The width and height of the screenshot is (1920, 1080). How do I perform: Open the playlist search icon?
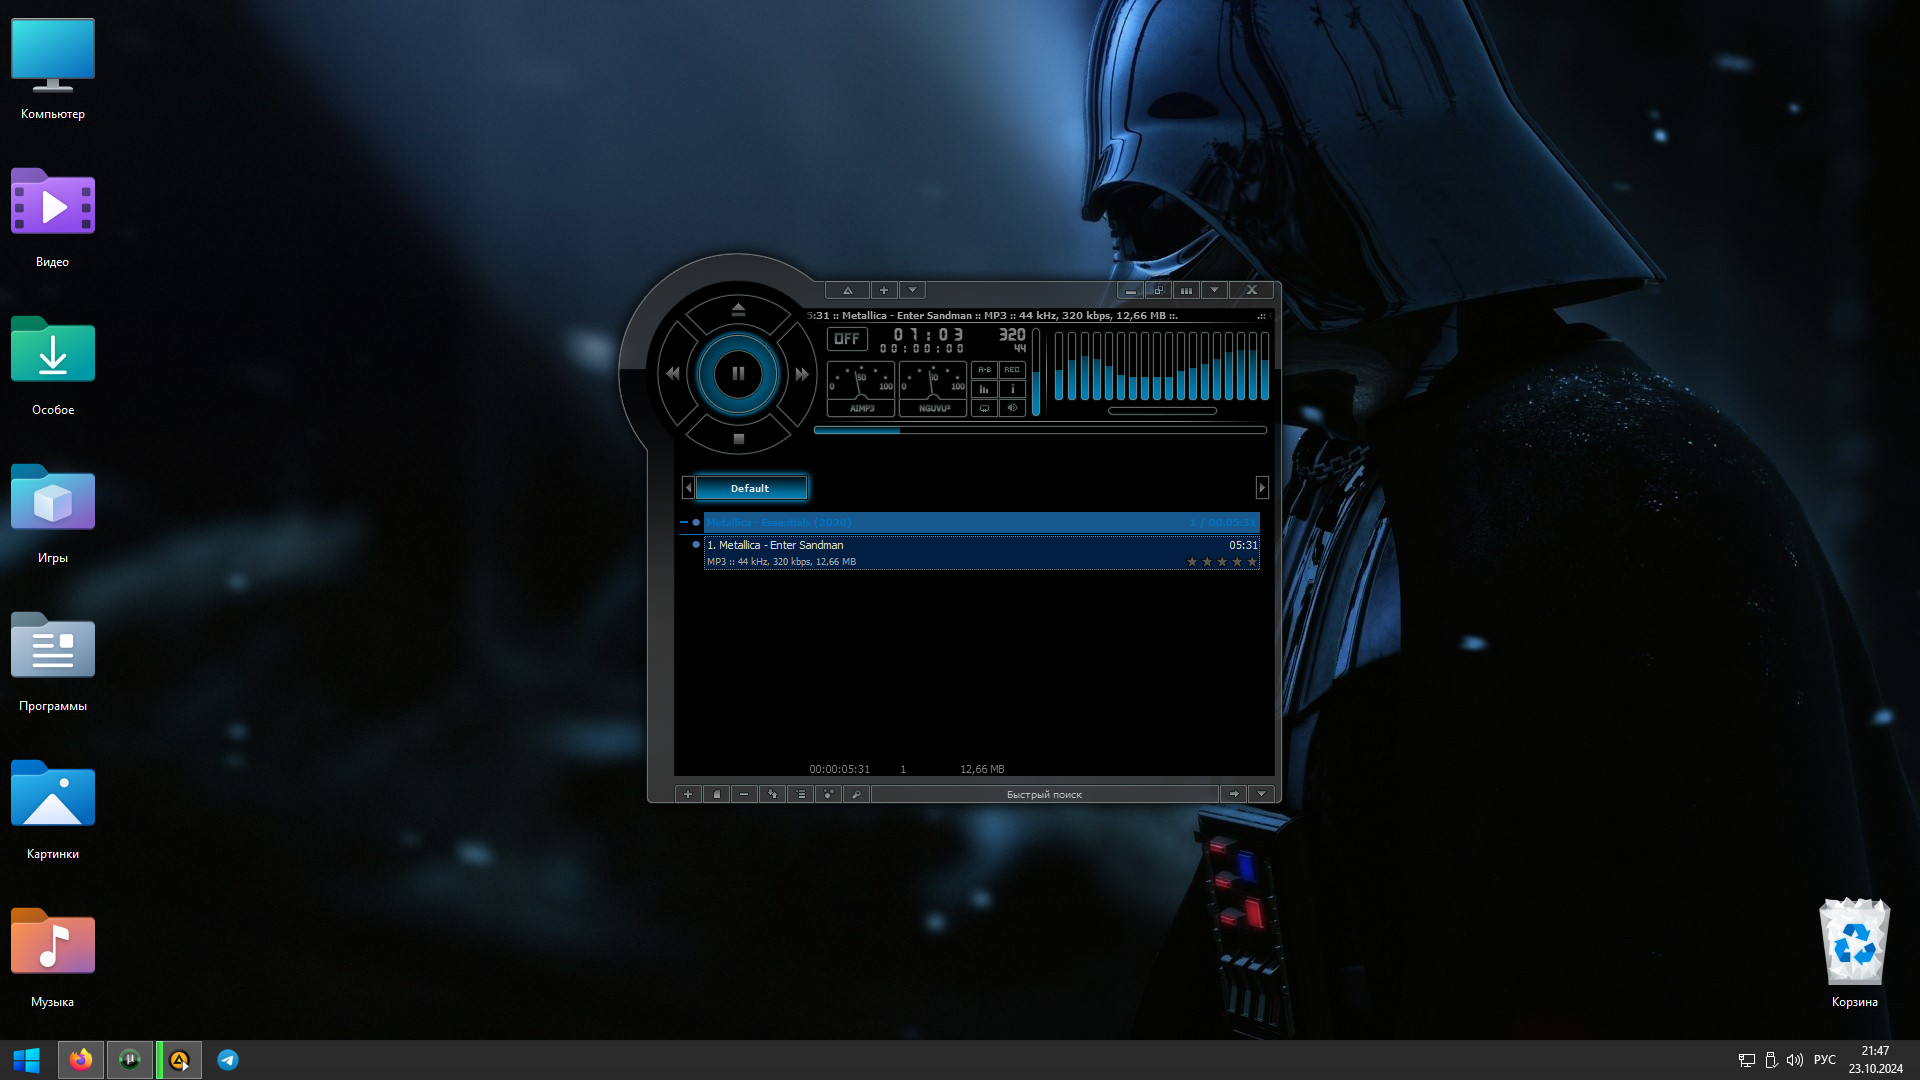(856, 794)
